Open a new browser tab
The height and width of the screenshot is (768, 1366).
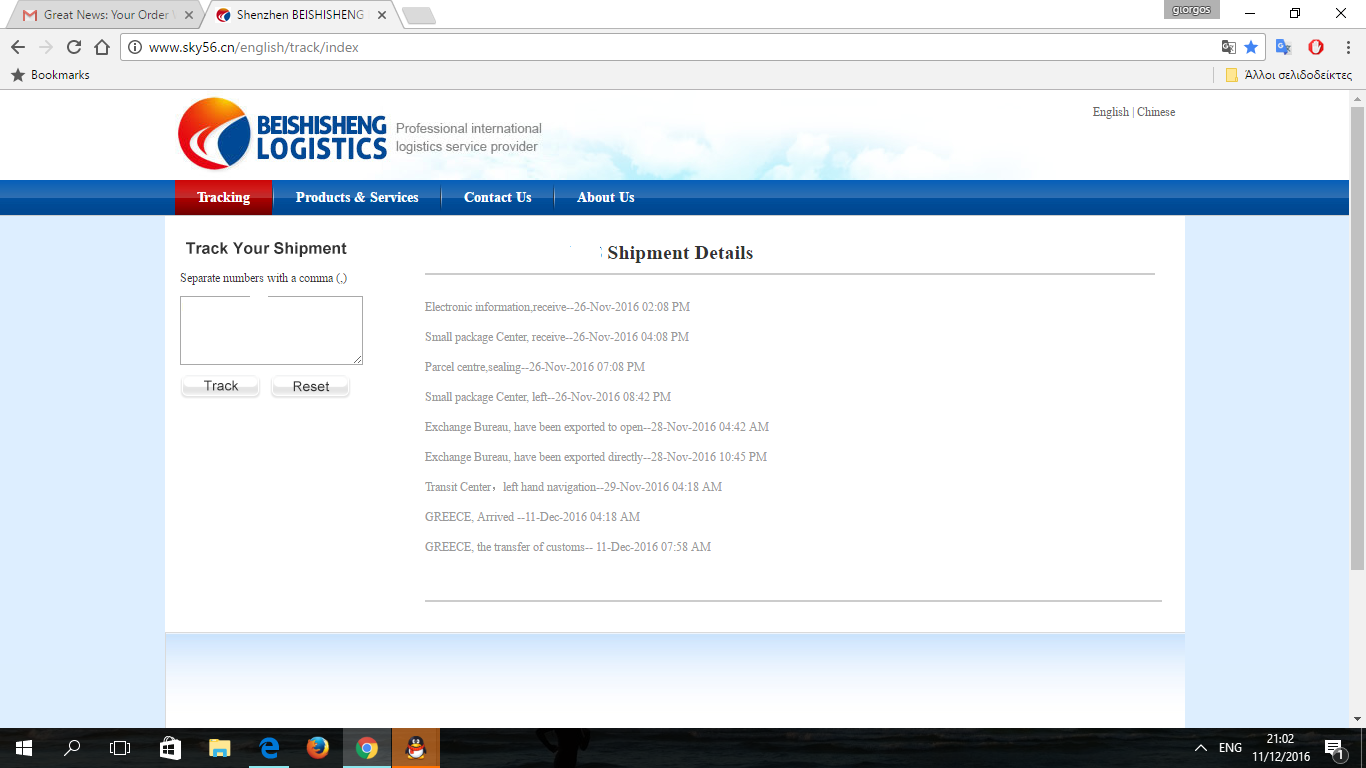[418, 15]
